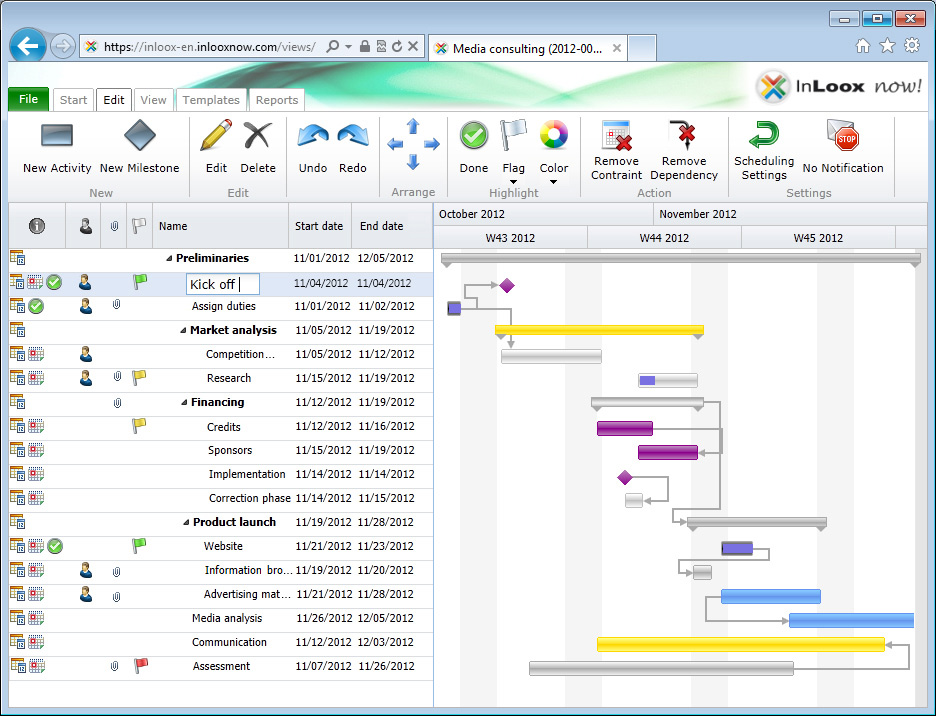The image size is (936, 716).
Task: Click the yellow flag on Research row
Action: click(x=139, y=377)
